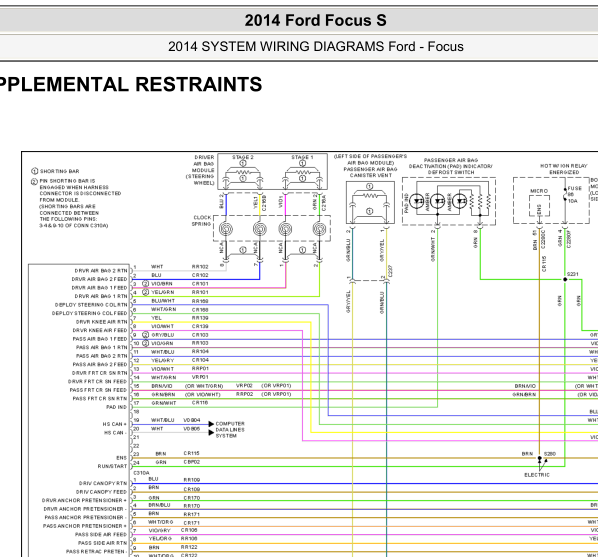The height and width of the screenshot is (557, 598).
Task: Open the Computer Data Lines System reference
Action: click(230, 430)
